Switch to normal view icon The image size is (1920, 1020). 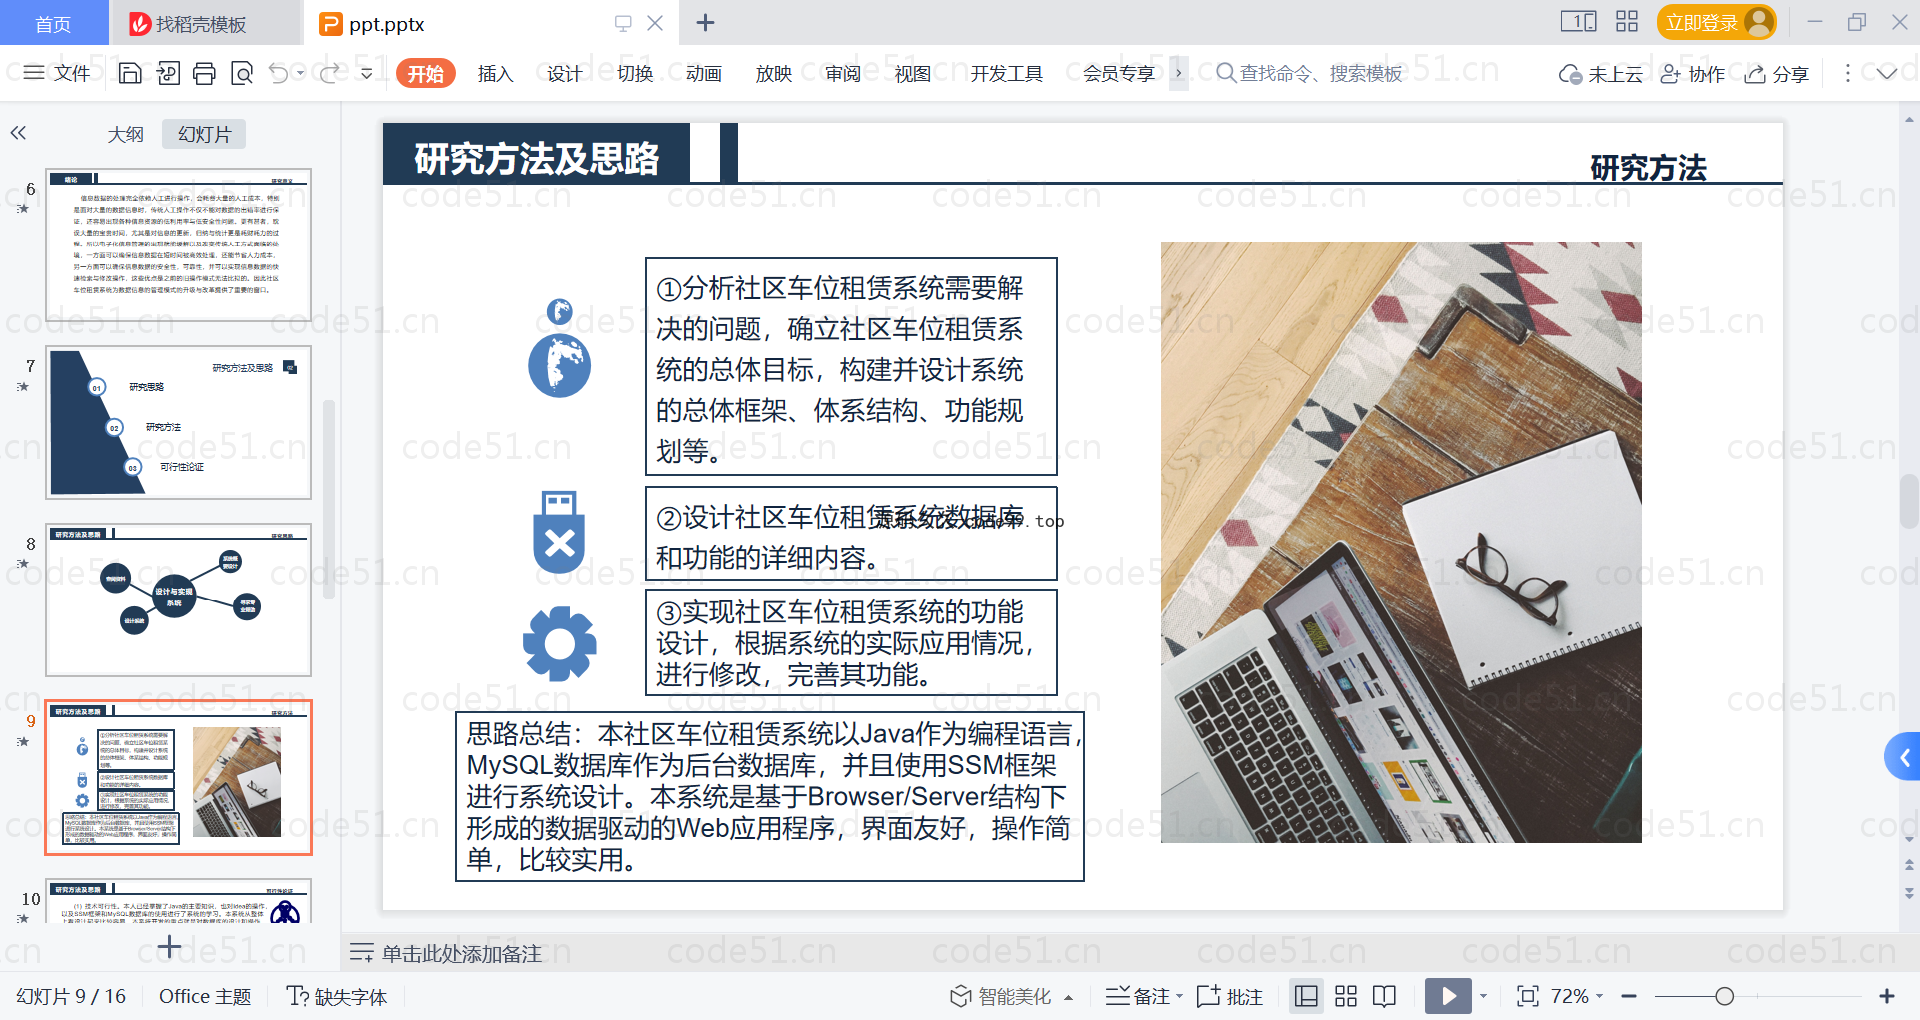(1306, 996)
